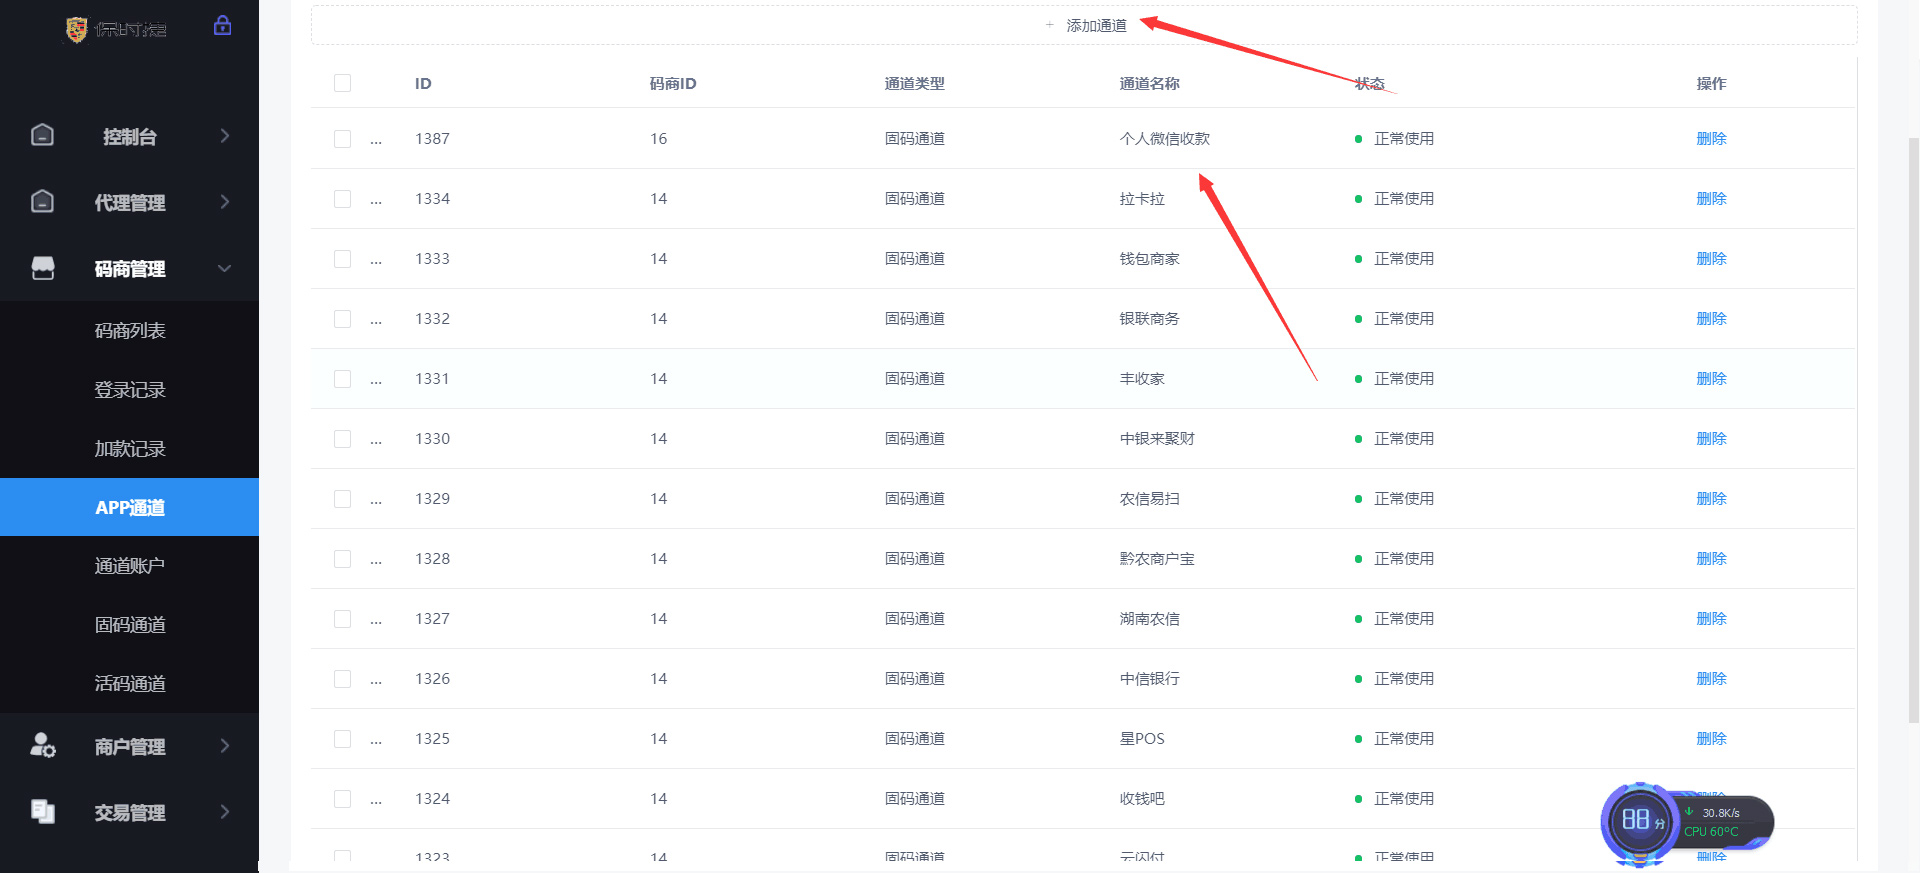Click the 代理管理 sidebar icon
1920x873 pixels.
click(42, 201)
